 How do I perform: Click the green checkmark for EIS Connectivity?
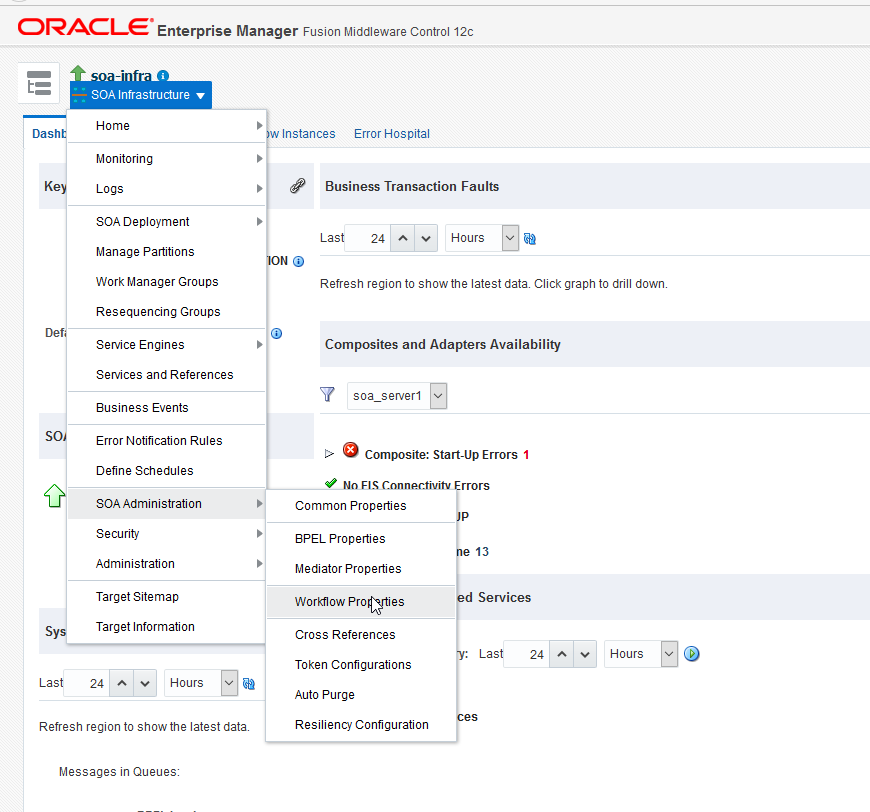tap(331, 483)
